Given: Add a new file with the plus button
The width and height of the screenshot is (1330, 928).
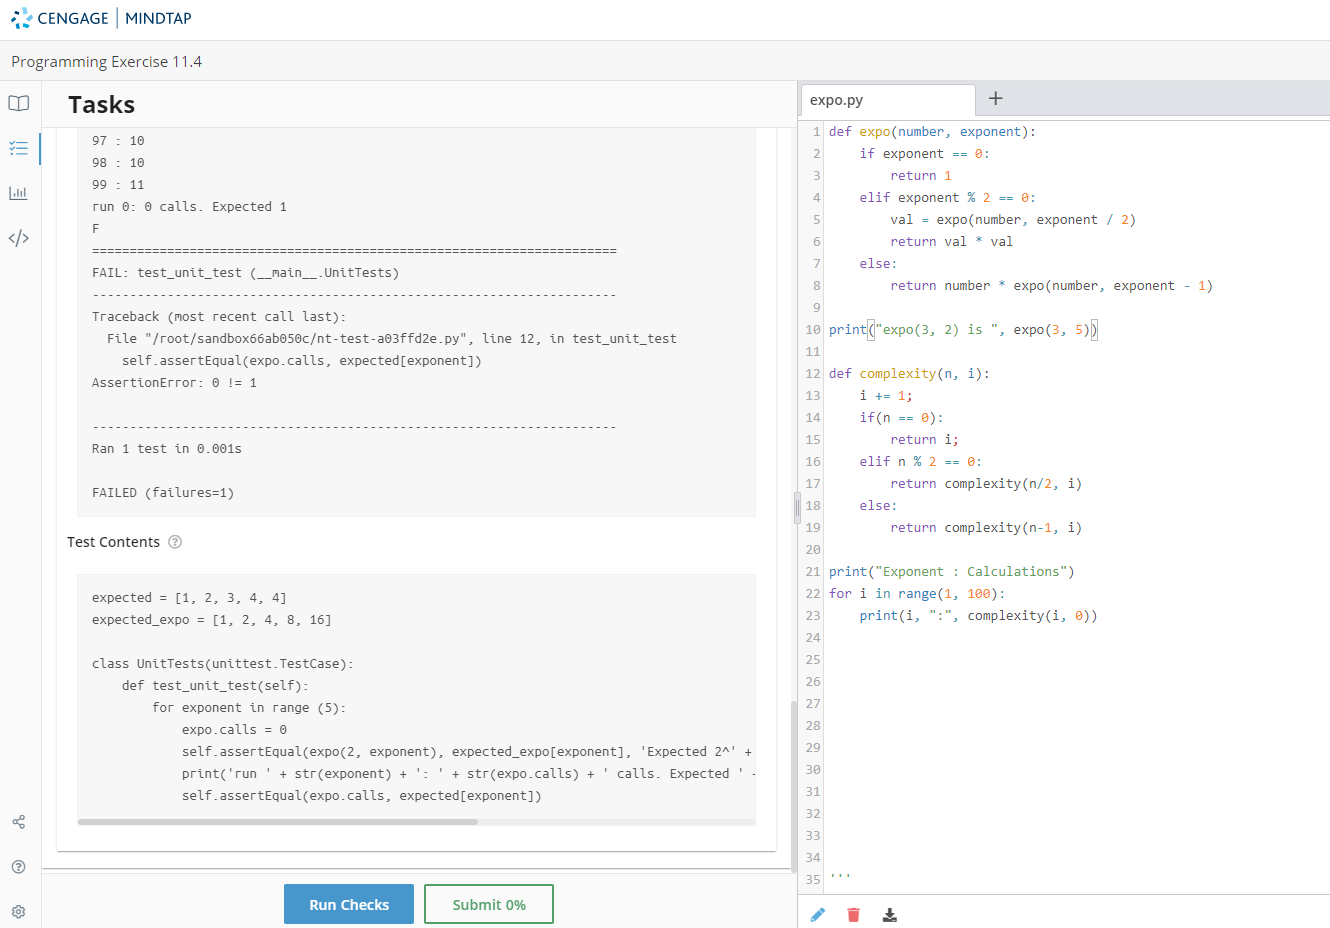Looking at the screenshot, I should coord(995,99).
